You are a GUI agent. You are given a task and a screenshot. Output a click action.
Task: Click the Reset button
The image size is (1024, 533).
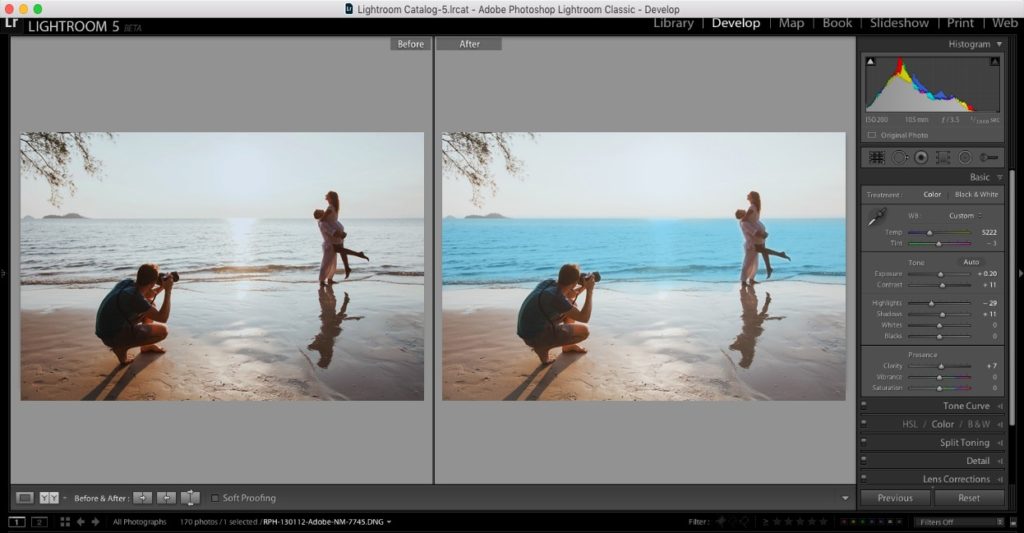point(969,498)
